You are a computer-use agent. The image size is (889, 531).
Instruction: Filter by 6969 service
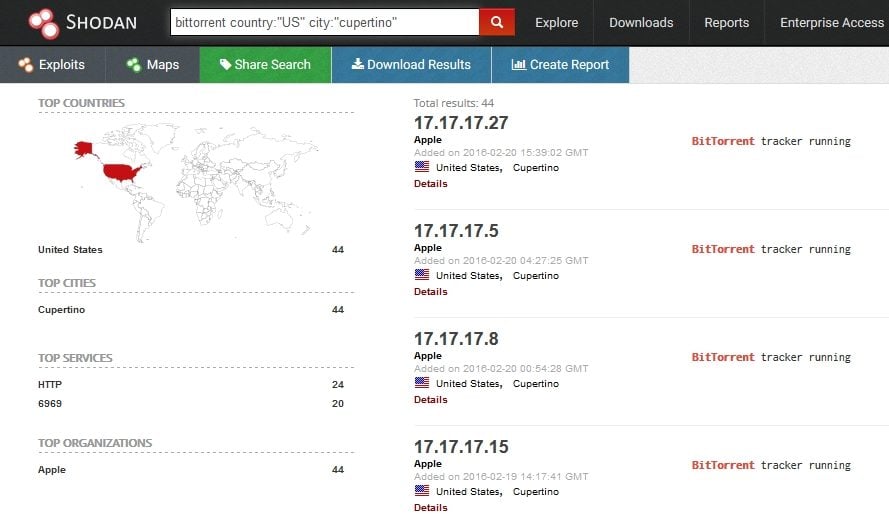pos(50,403)
